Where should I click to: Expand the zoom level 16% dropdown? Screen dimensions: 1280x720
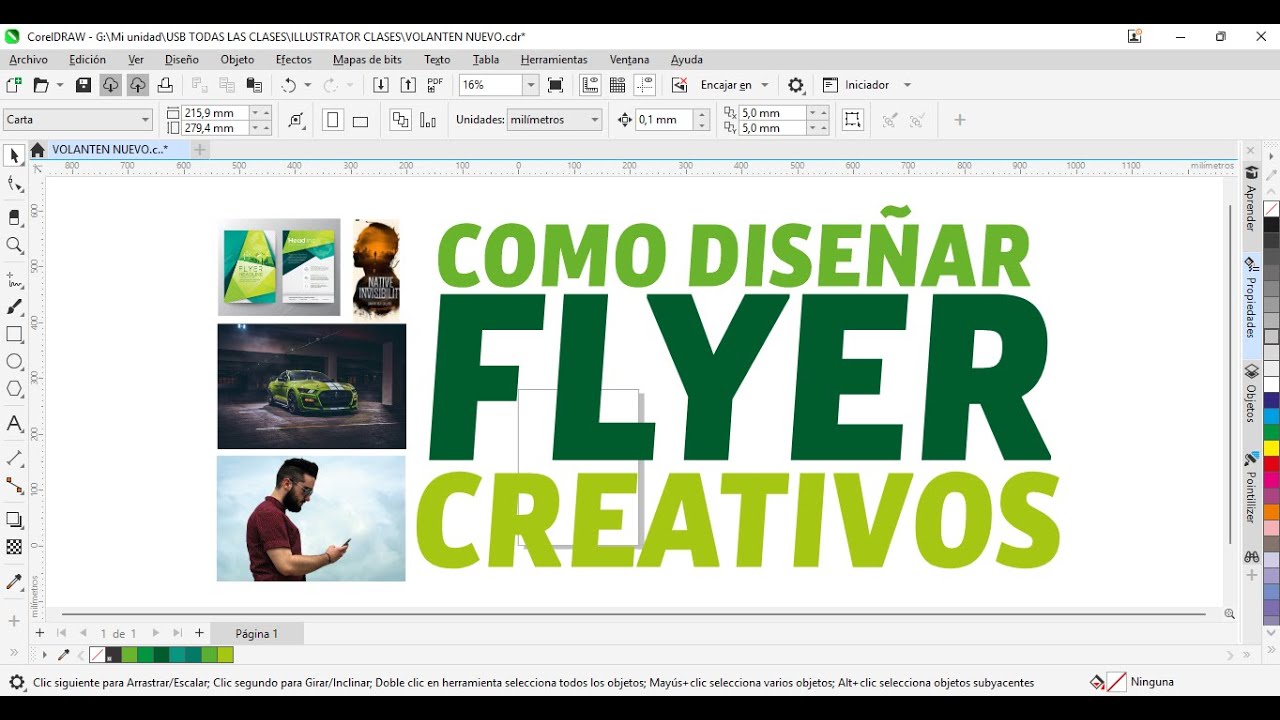point(531,86)
